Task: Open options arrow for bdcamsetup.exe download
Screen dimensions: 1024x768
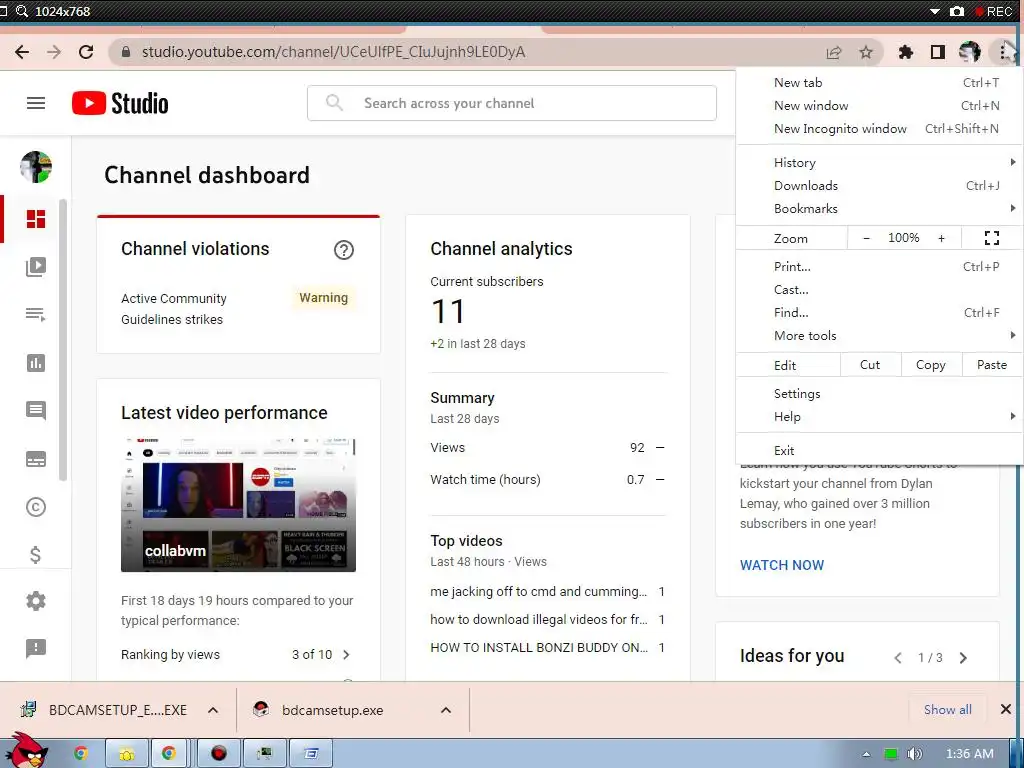Action: pos(446,710)
